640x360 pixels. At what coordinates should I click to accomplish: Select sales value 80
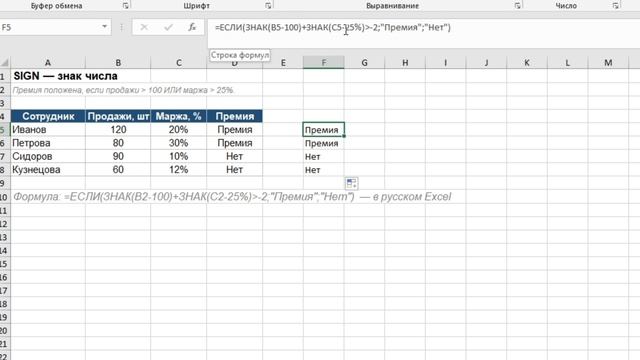tap(118, 143)
